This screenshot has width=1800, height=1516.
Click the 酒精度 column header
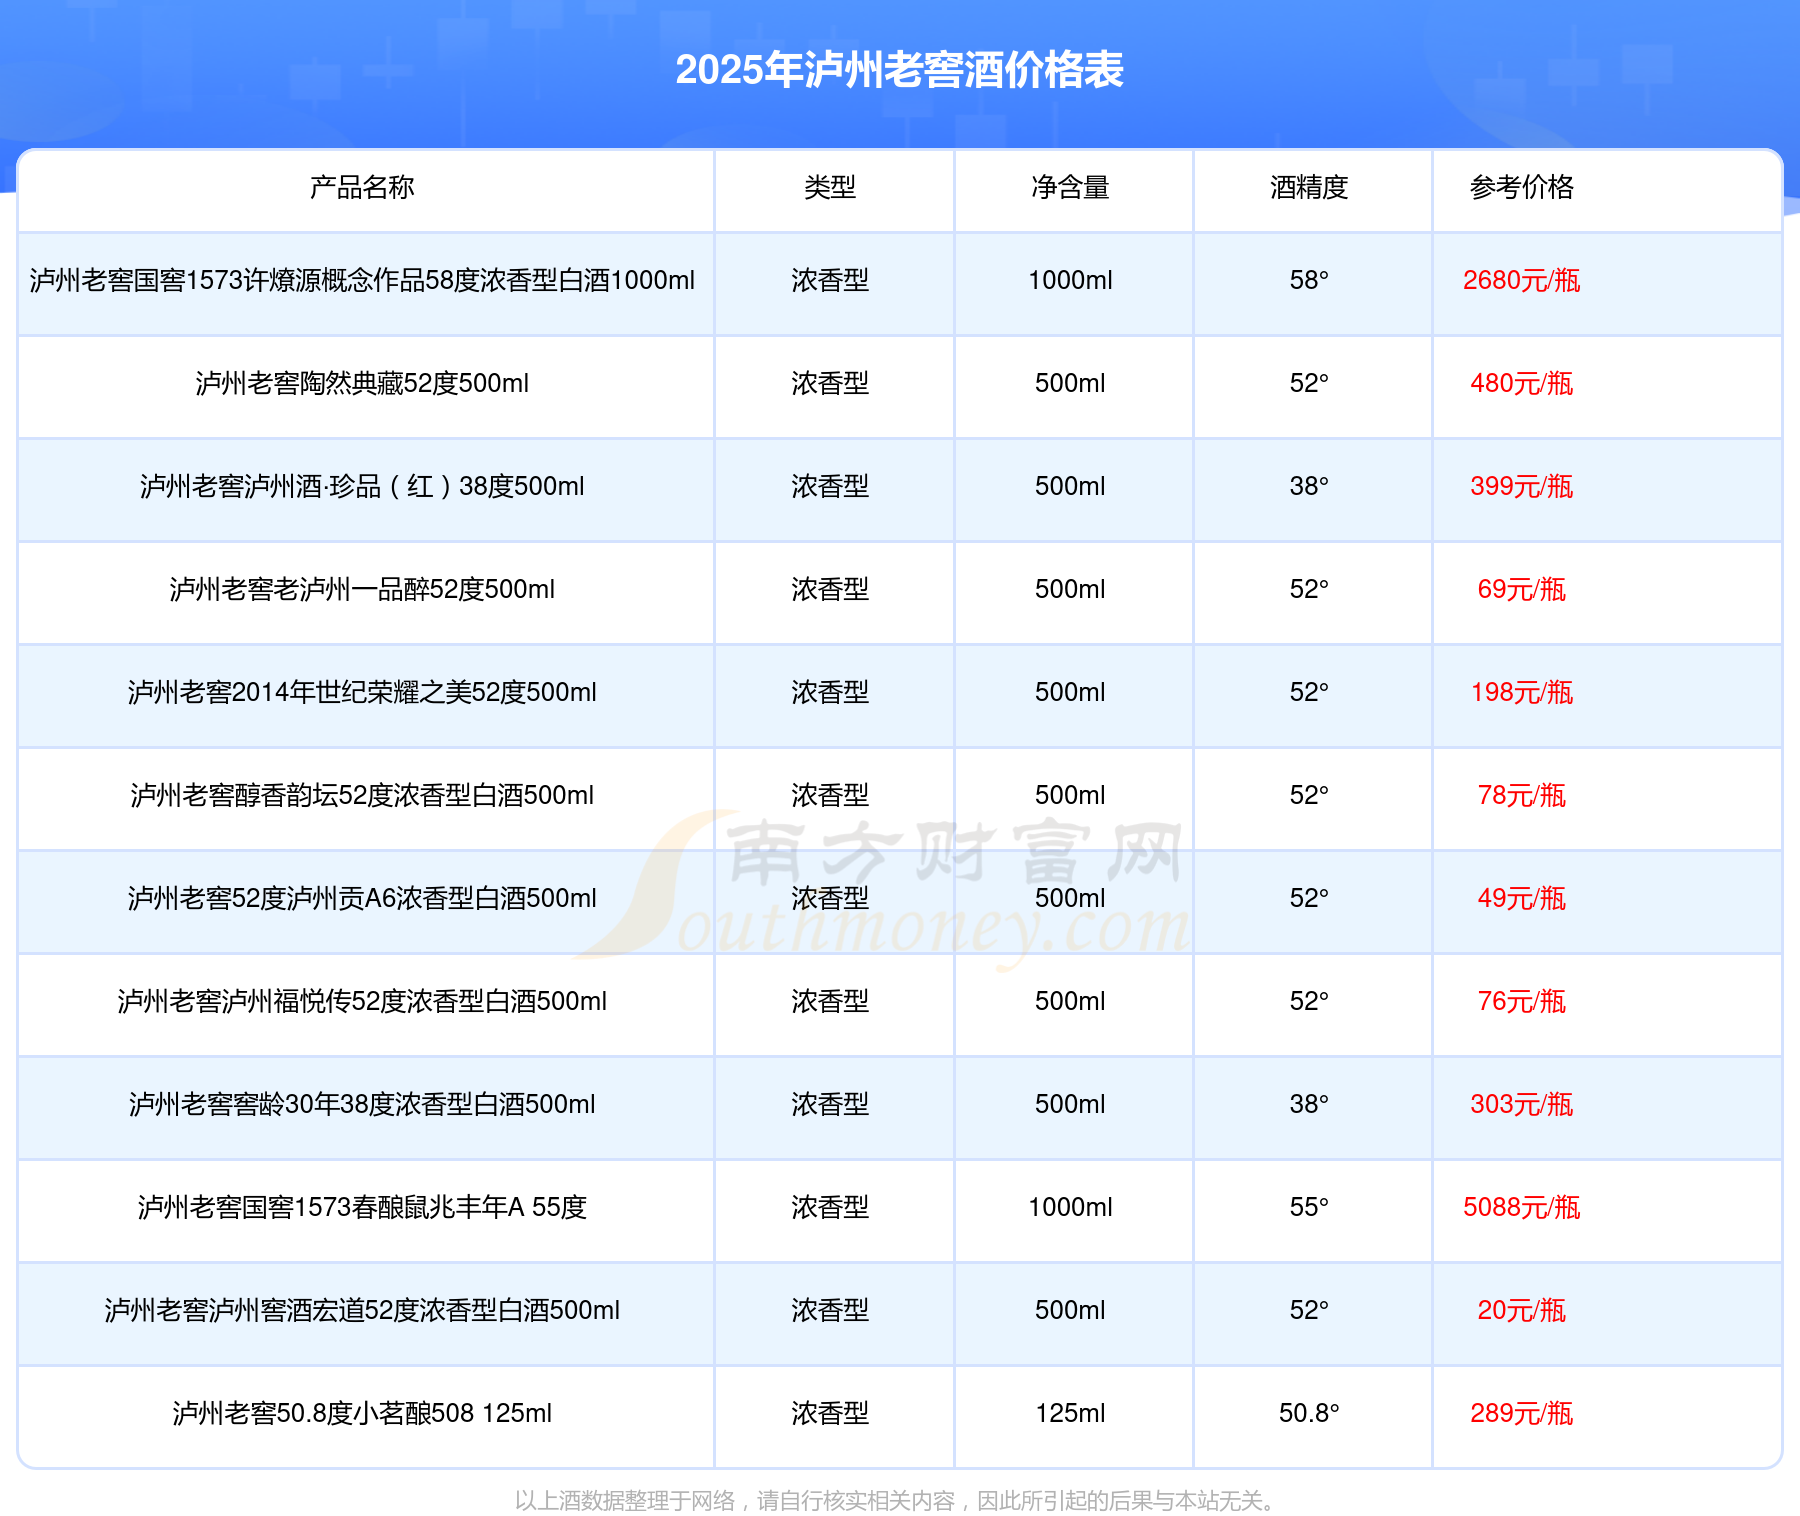pyautogui.click(x=1309, y=187)
